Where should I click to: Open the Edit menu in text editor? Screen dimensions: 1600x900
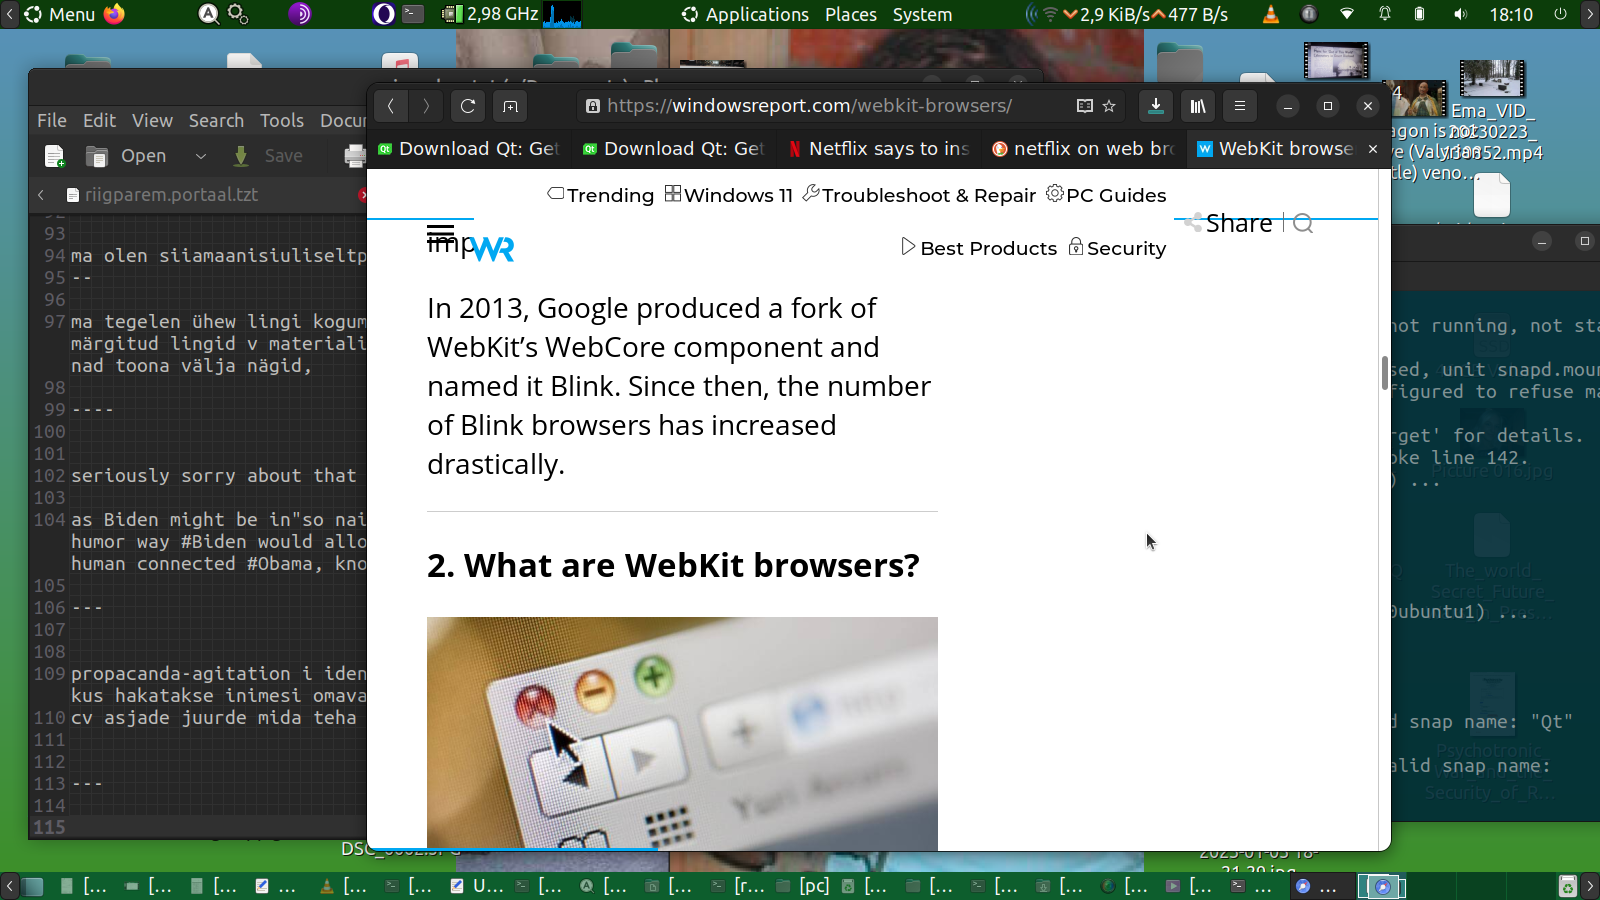pyautogui.click(x=99, y=120)
